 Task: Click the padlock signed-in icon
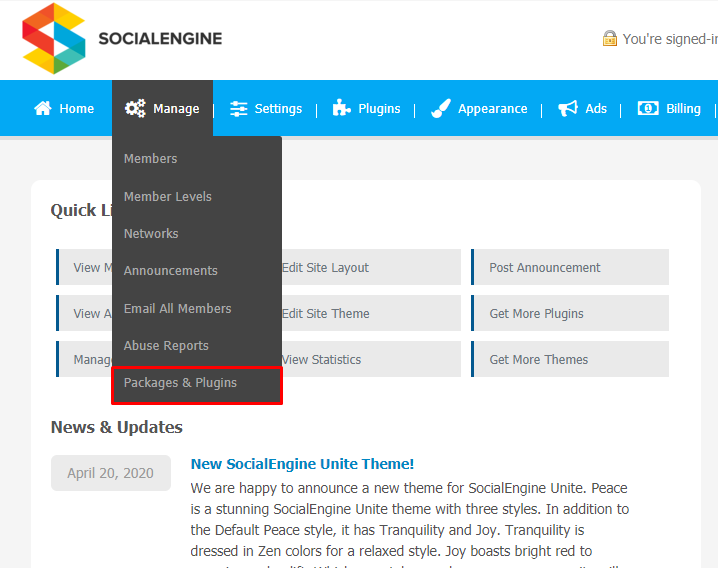(x=609, y=38)
